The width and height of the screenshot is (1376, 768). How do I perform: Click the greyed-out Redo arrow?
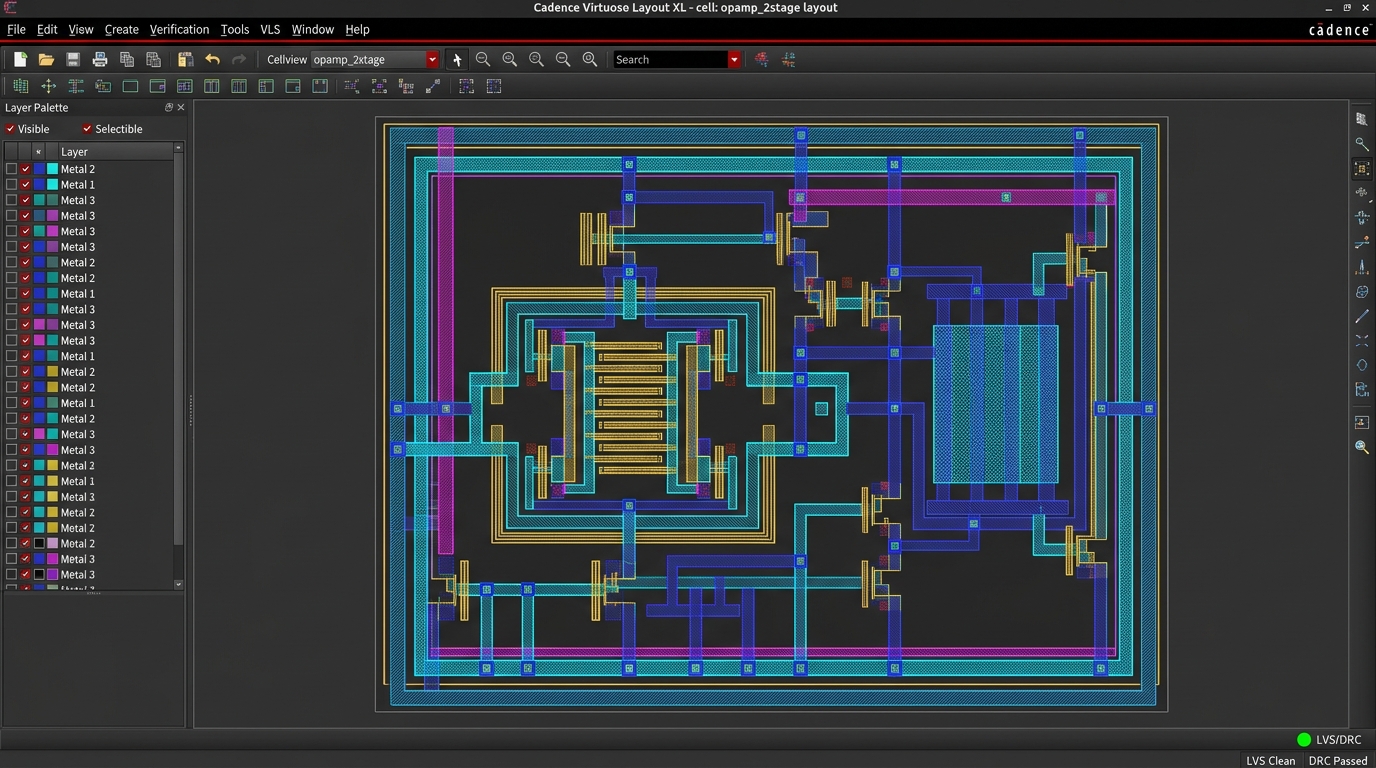coord(239,60)
